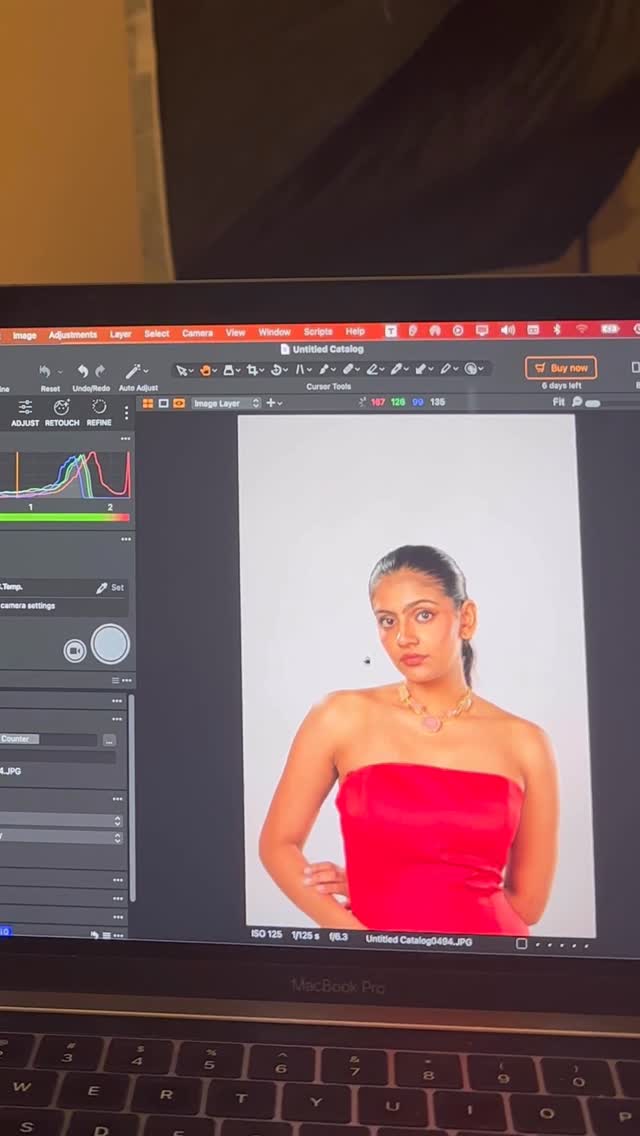
Task: Open the upper stepper dropdown in left panel
Action: (x=117, y=821)
